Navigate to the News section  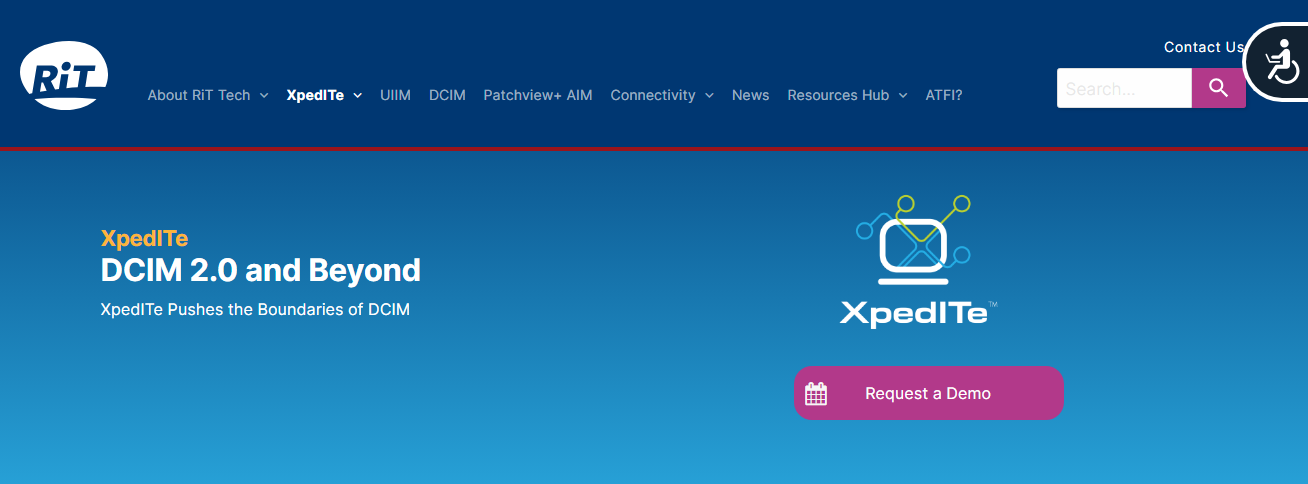750,95
